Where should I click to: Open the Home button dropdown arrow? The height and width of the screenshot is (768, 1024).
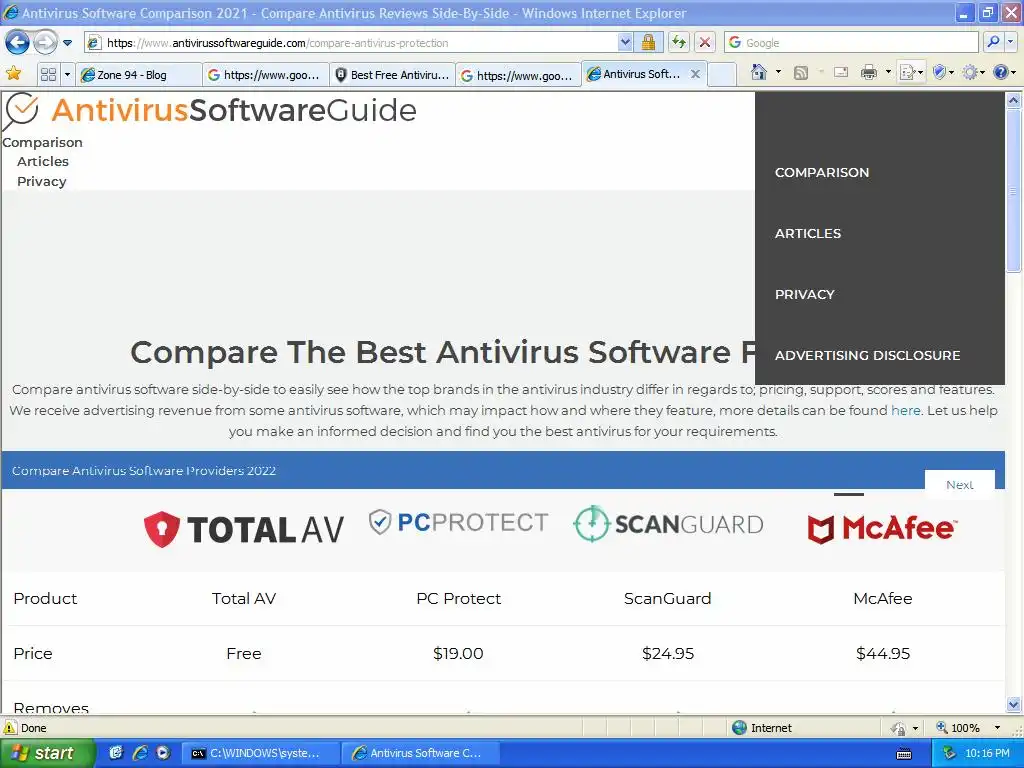pyautogui.click(x=778, y=72)
